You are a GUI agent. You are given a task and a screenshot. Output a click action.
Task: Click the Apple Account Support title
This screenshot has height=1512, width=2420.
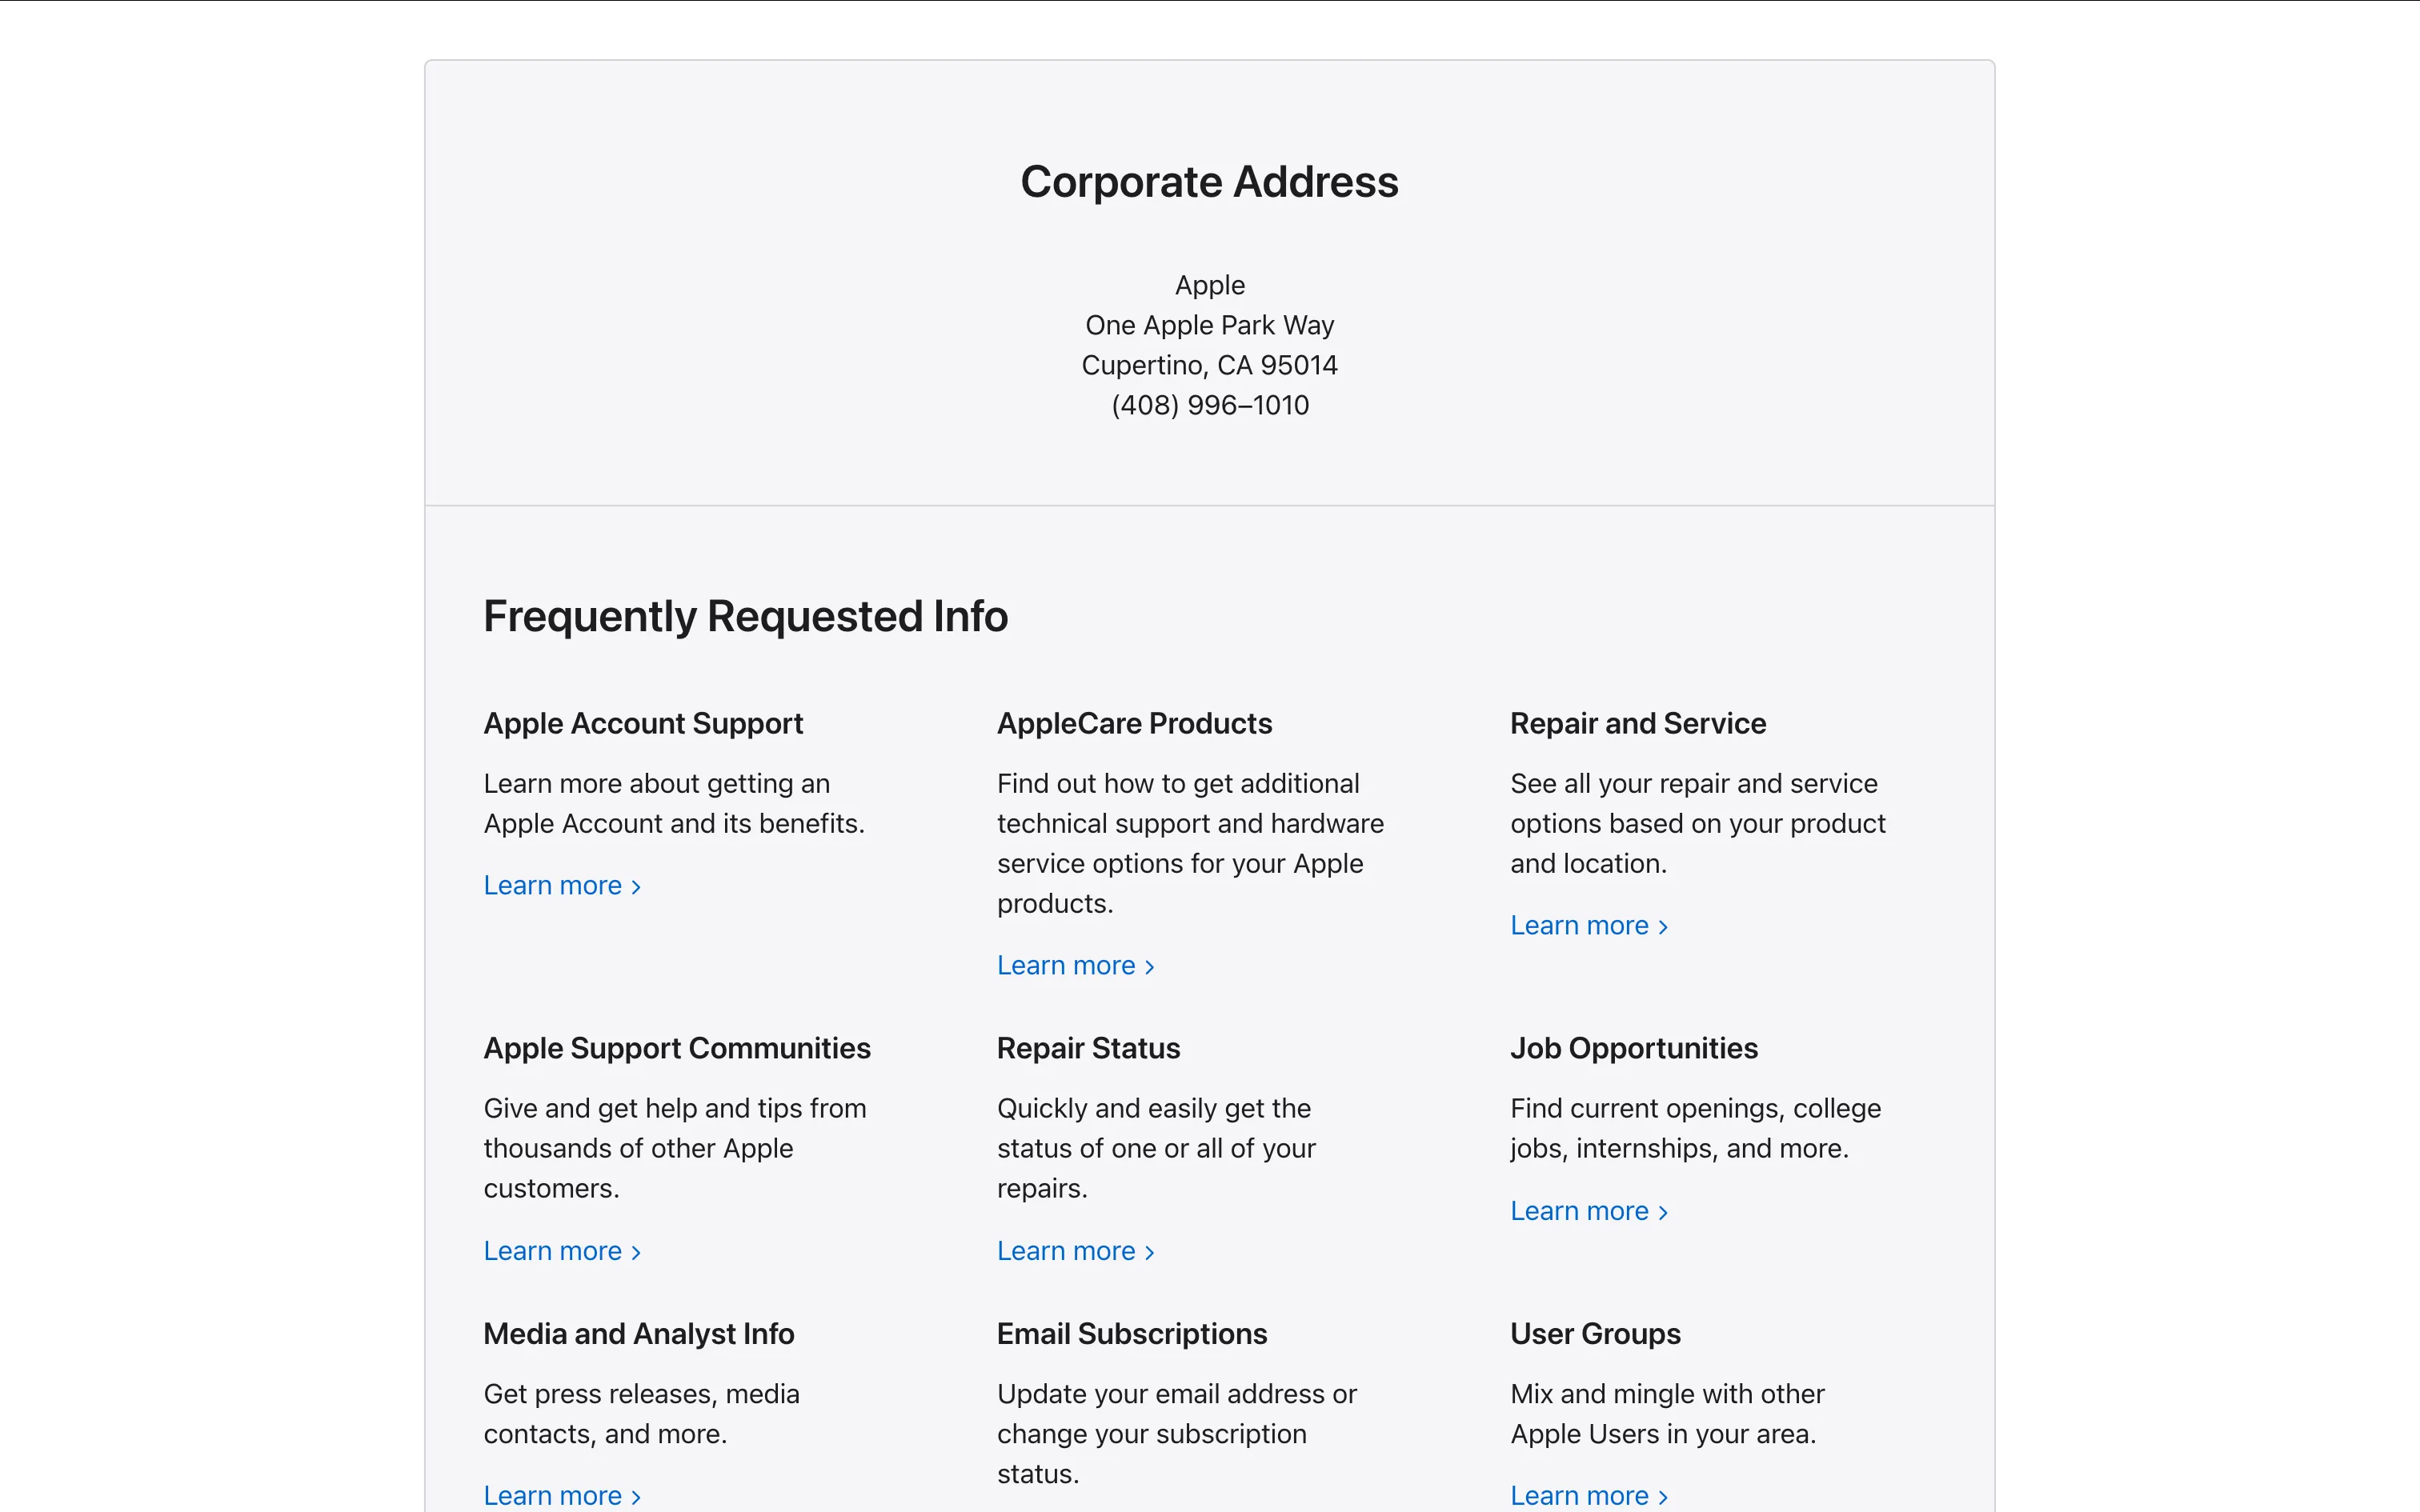click(x=643, y=723)
